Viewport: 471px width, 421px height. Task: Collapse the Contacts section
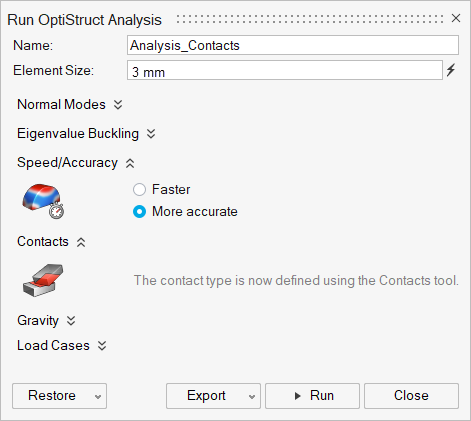[81, 242]
